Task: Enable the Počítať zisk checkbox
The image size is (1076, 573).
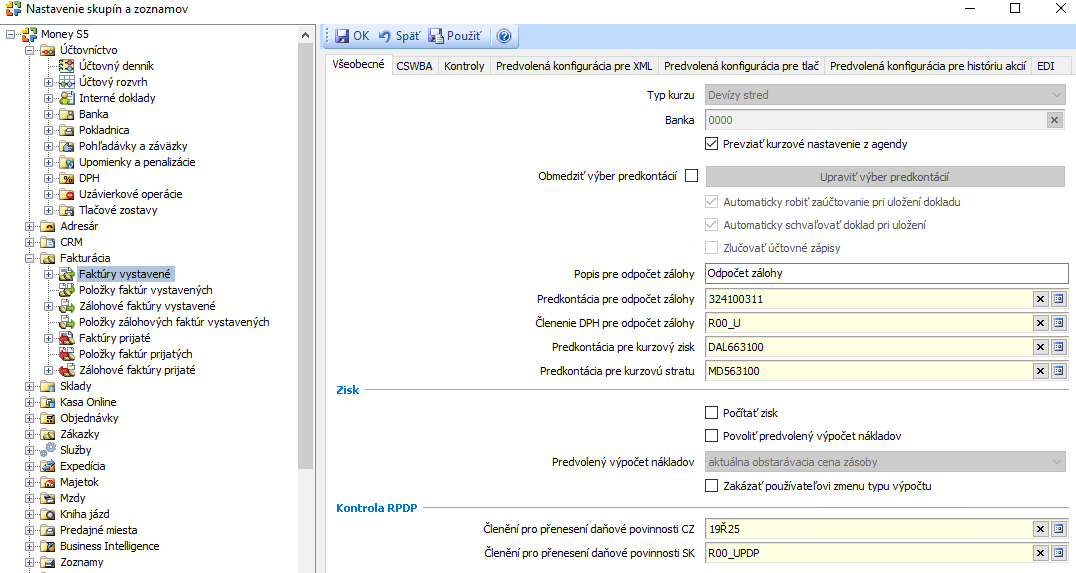Action: (712, 413)
